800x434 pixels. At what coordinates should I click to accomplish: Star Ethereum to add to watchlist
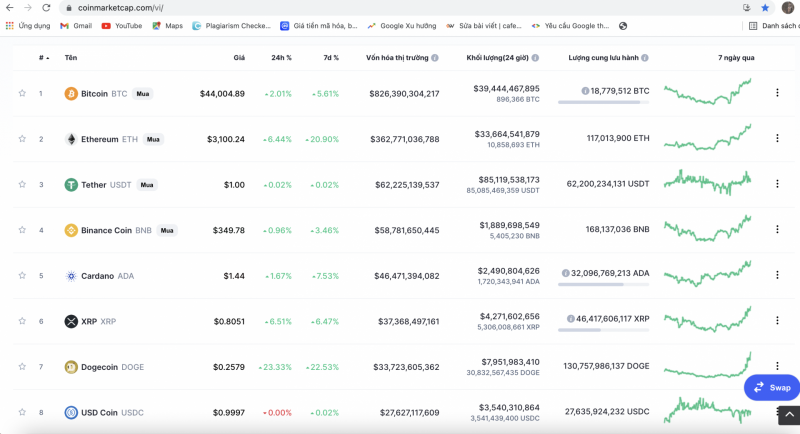tap(22, 138)
